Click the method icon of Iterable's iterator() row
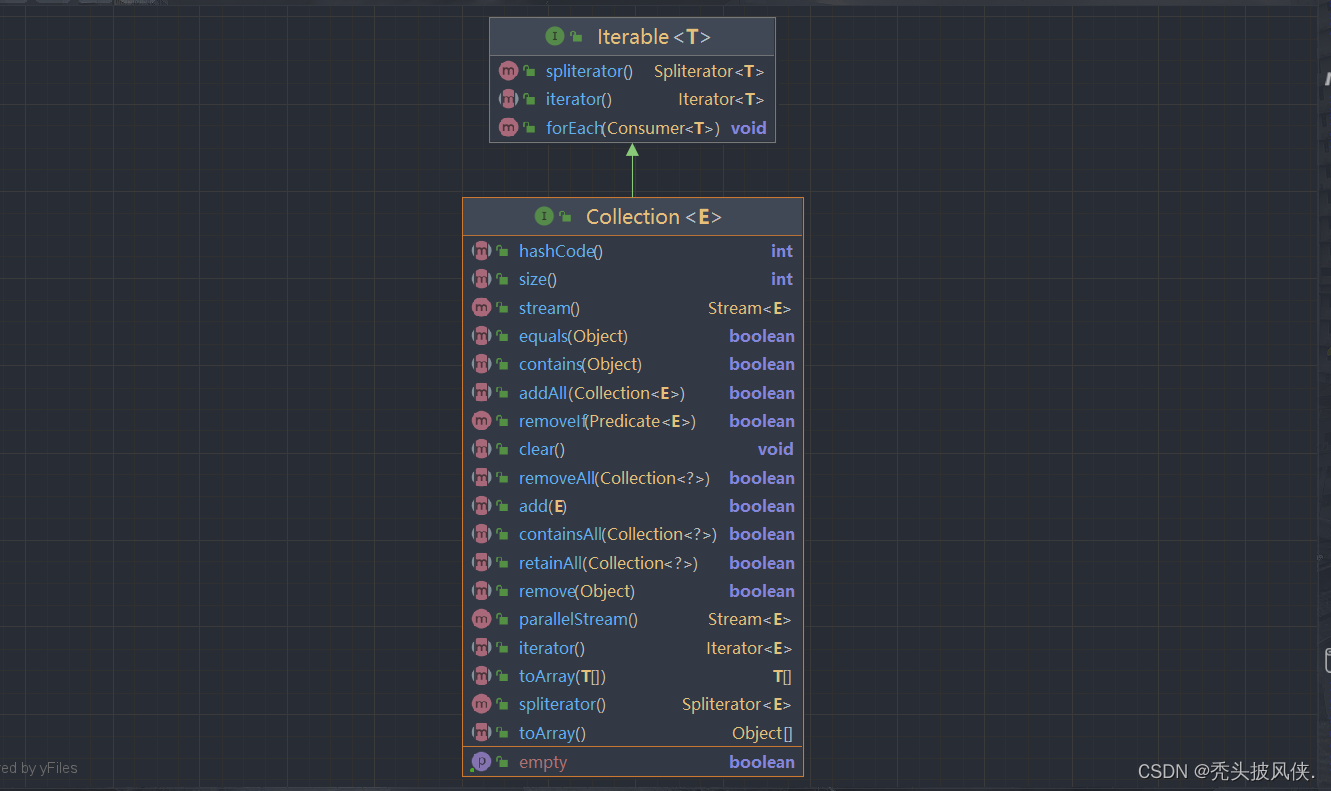Image resolution: width=1331 pixels, height=791 pixels. pyautogui.click(x=508, y=99)
